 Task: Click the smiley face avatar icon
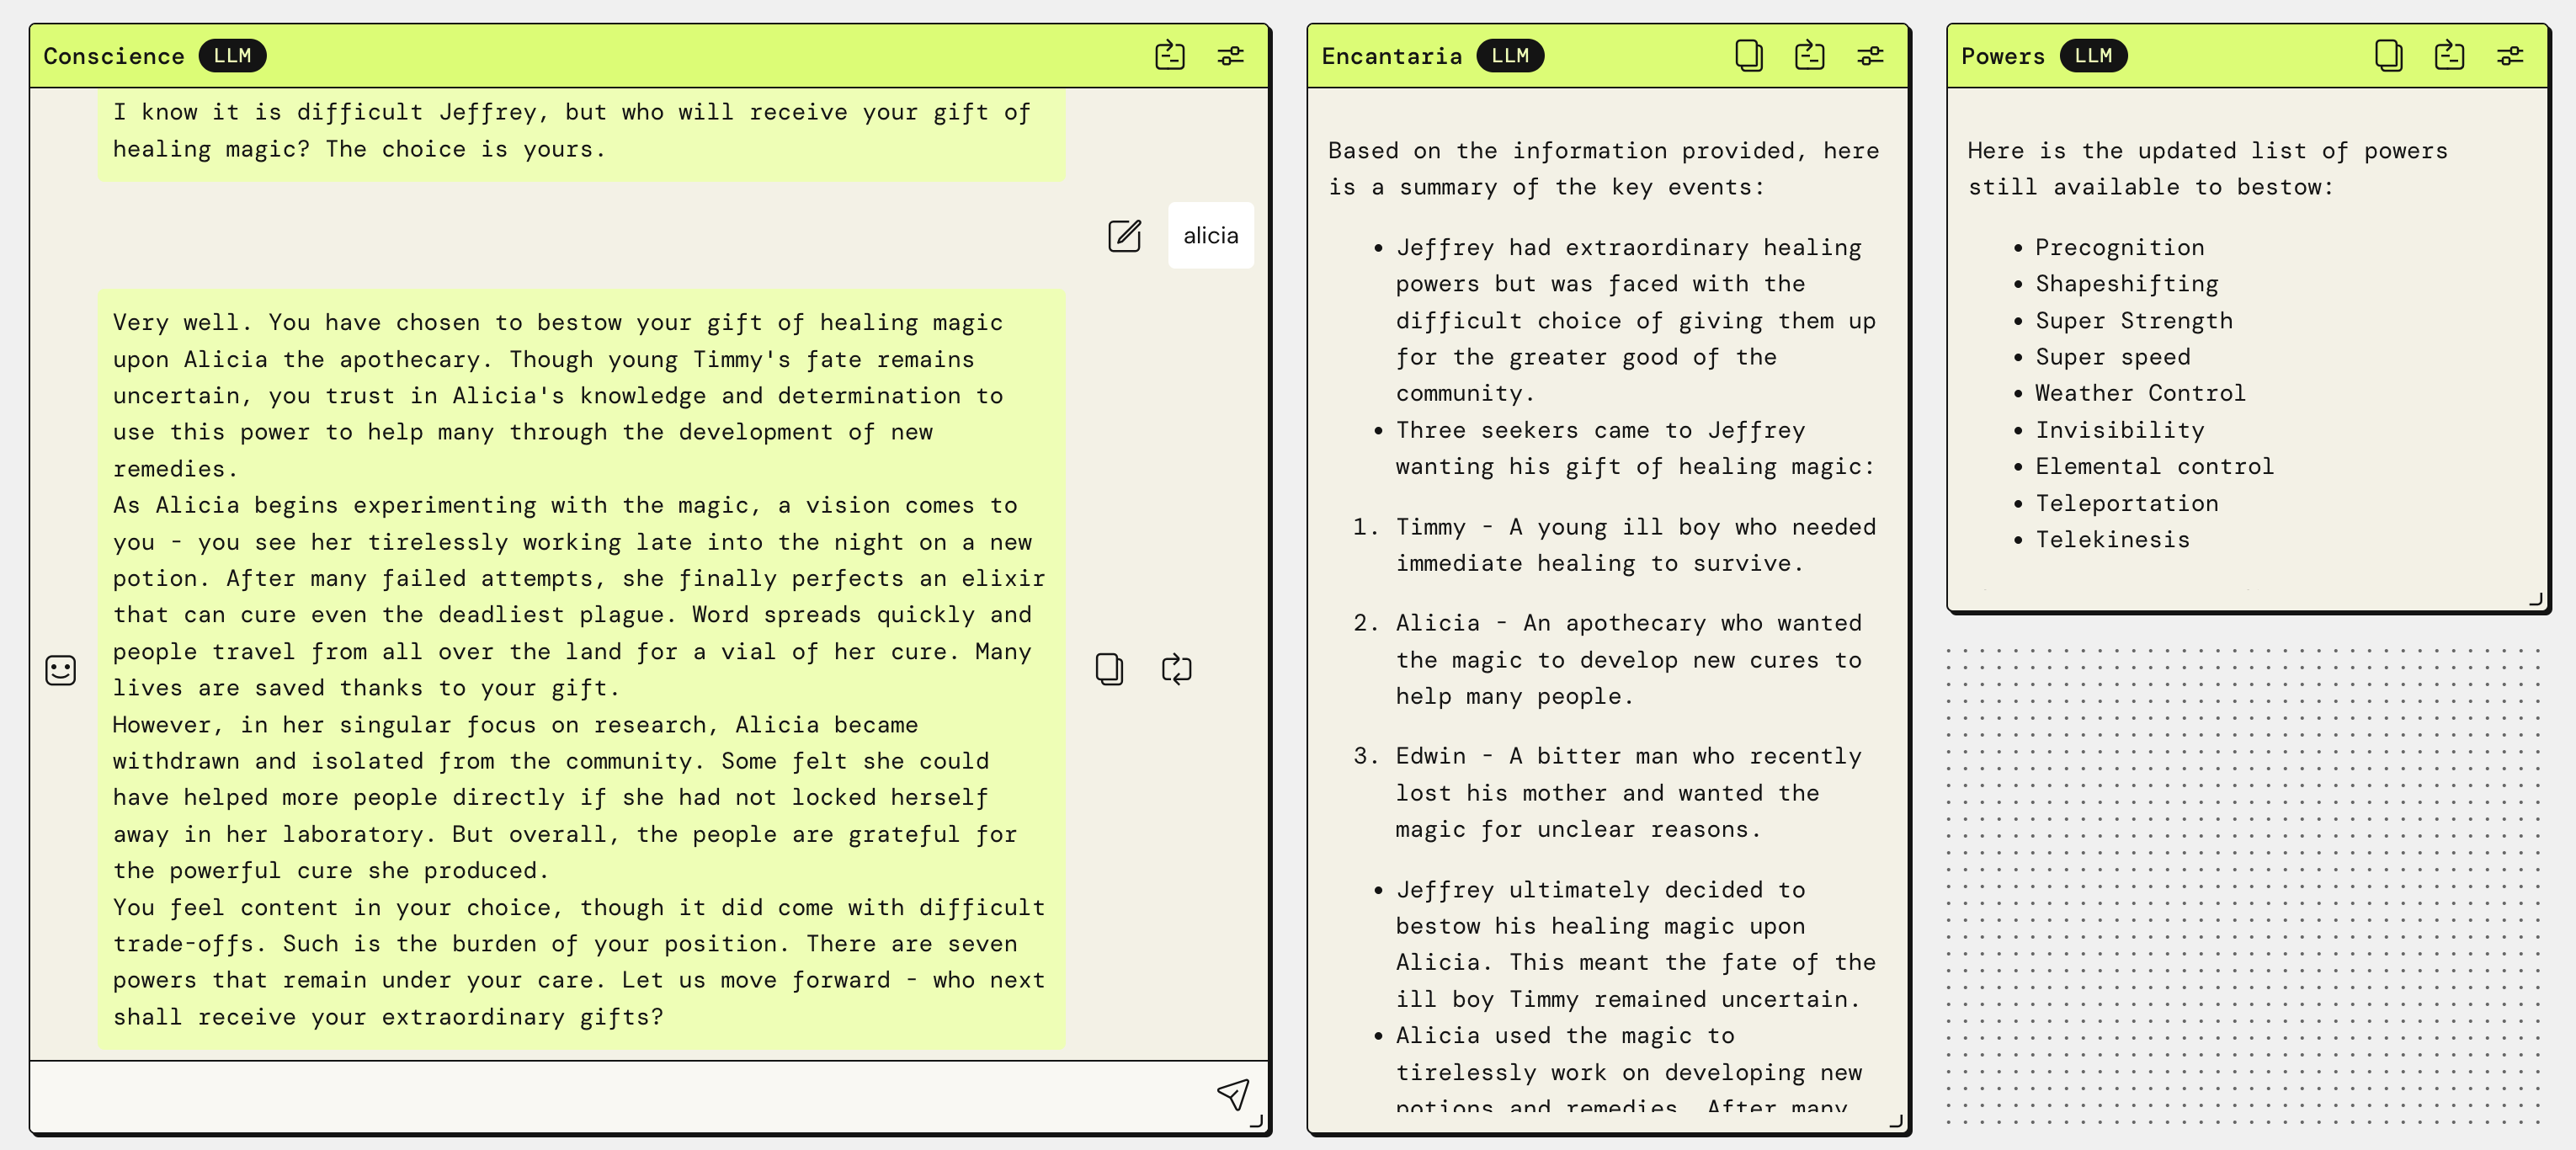(x=61, y=670)
